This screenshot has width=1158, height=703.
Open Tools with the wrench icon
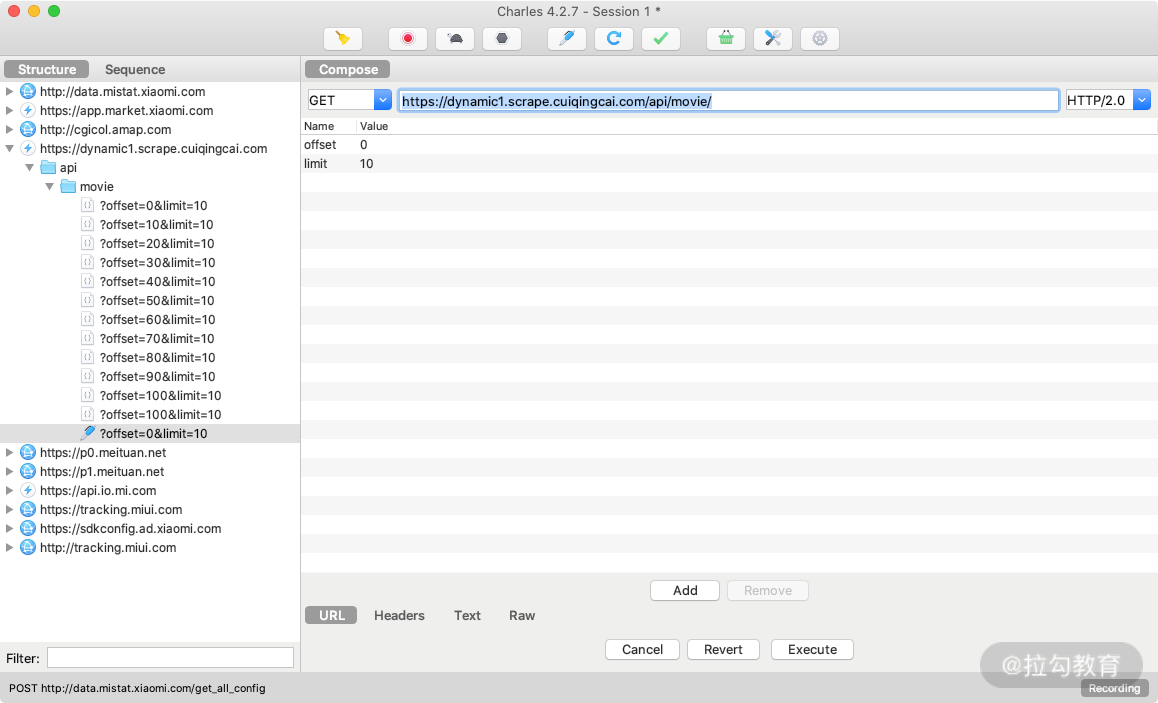pos(773,38)
